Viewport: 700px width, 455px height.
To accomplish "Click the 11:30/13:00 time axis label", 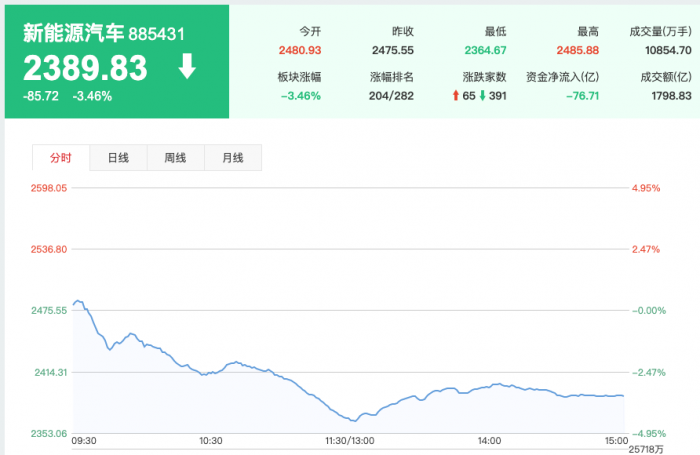I will (x=349, y=440).
